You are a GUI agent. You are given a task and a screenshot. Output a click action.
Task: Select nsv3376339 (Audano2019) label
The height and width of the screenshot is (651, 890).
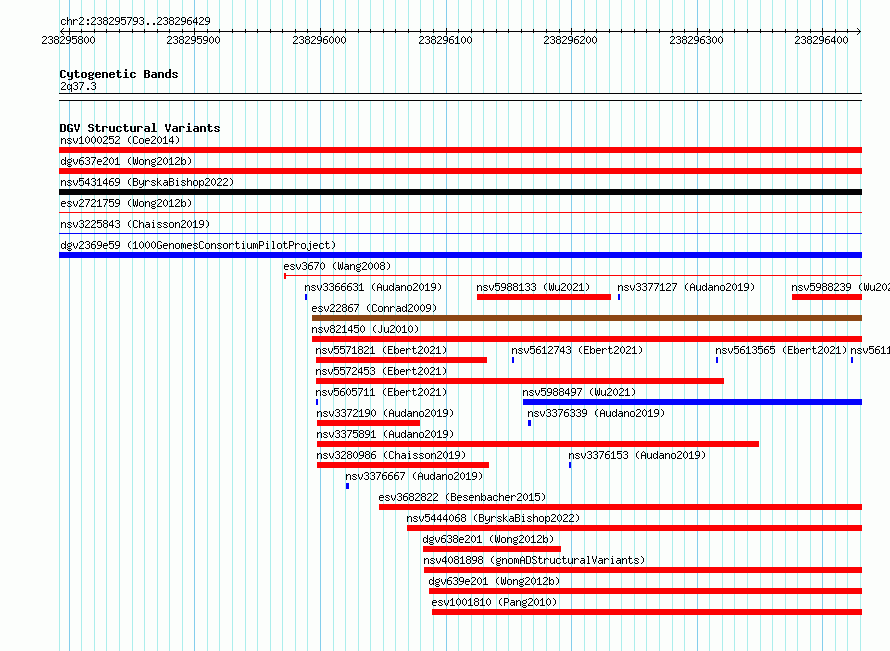click(596, 413)
